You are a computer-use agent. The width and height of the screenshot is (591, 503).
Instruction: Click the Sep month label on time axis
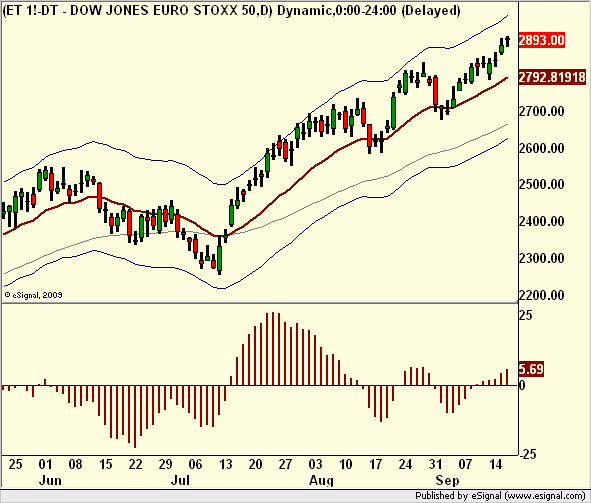coord(447,480)
